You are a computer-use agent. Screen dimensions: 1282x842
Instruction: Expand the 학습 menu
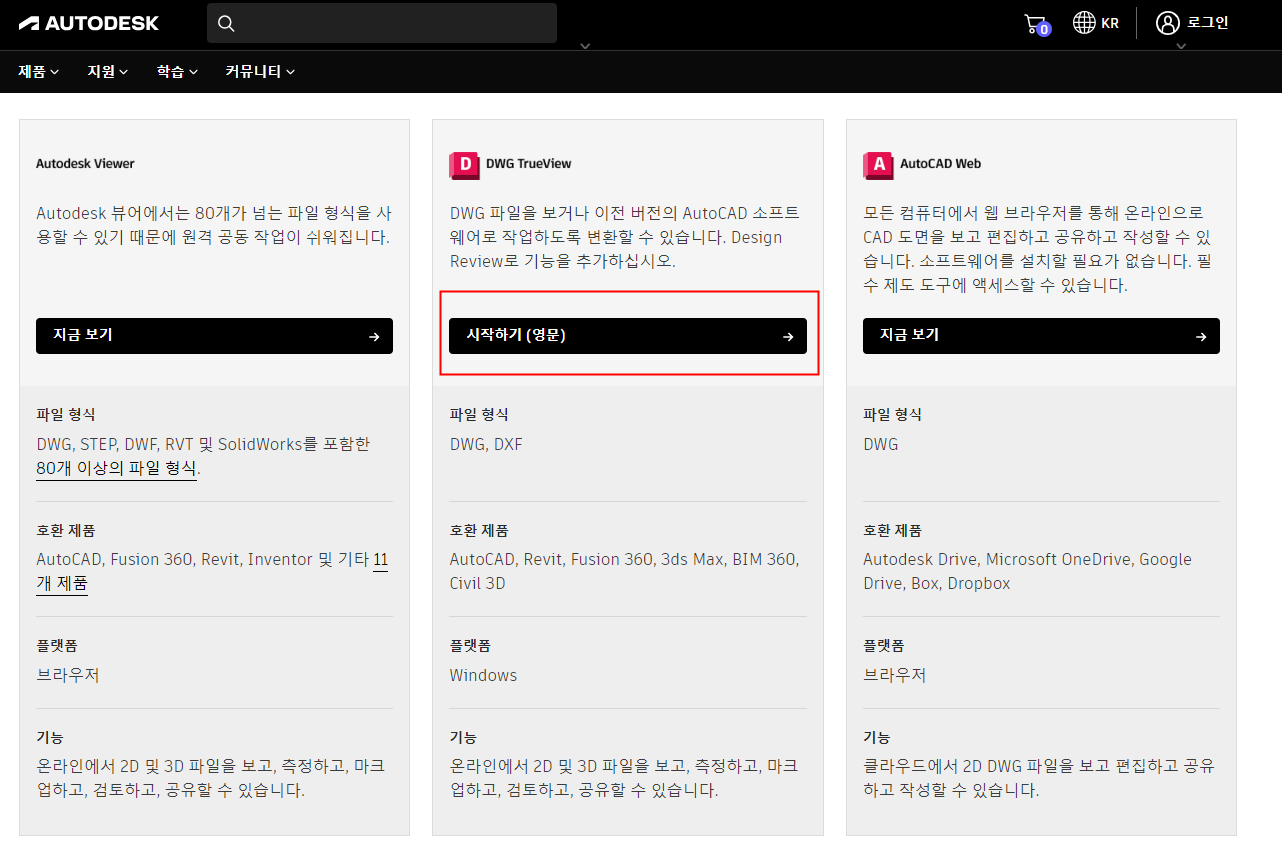point(177,72)
